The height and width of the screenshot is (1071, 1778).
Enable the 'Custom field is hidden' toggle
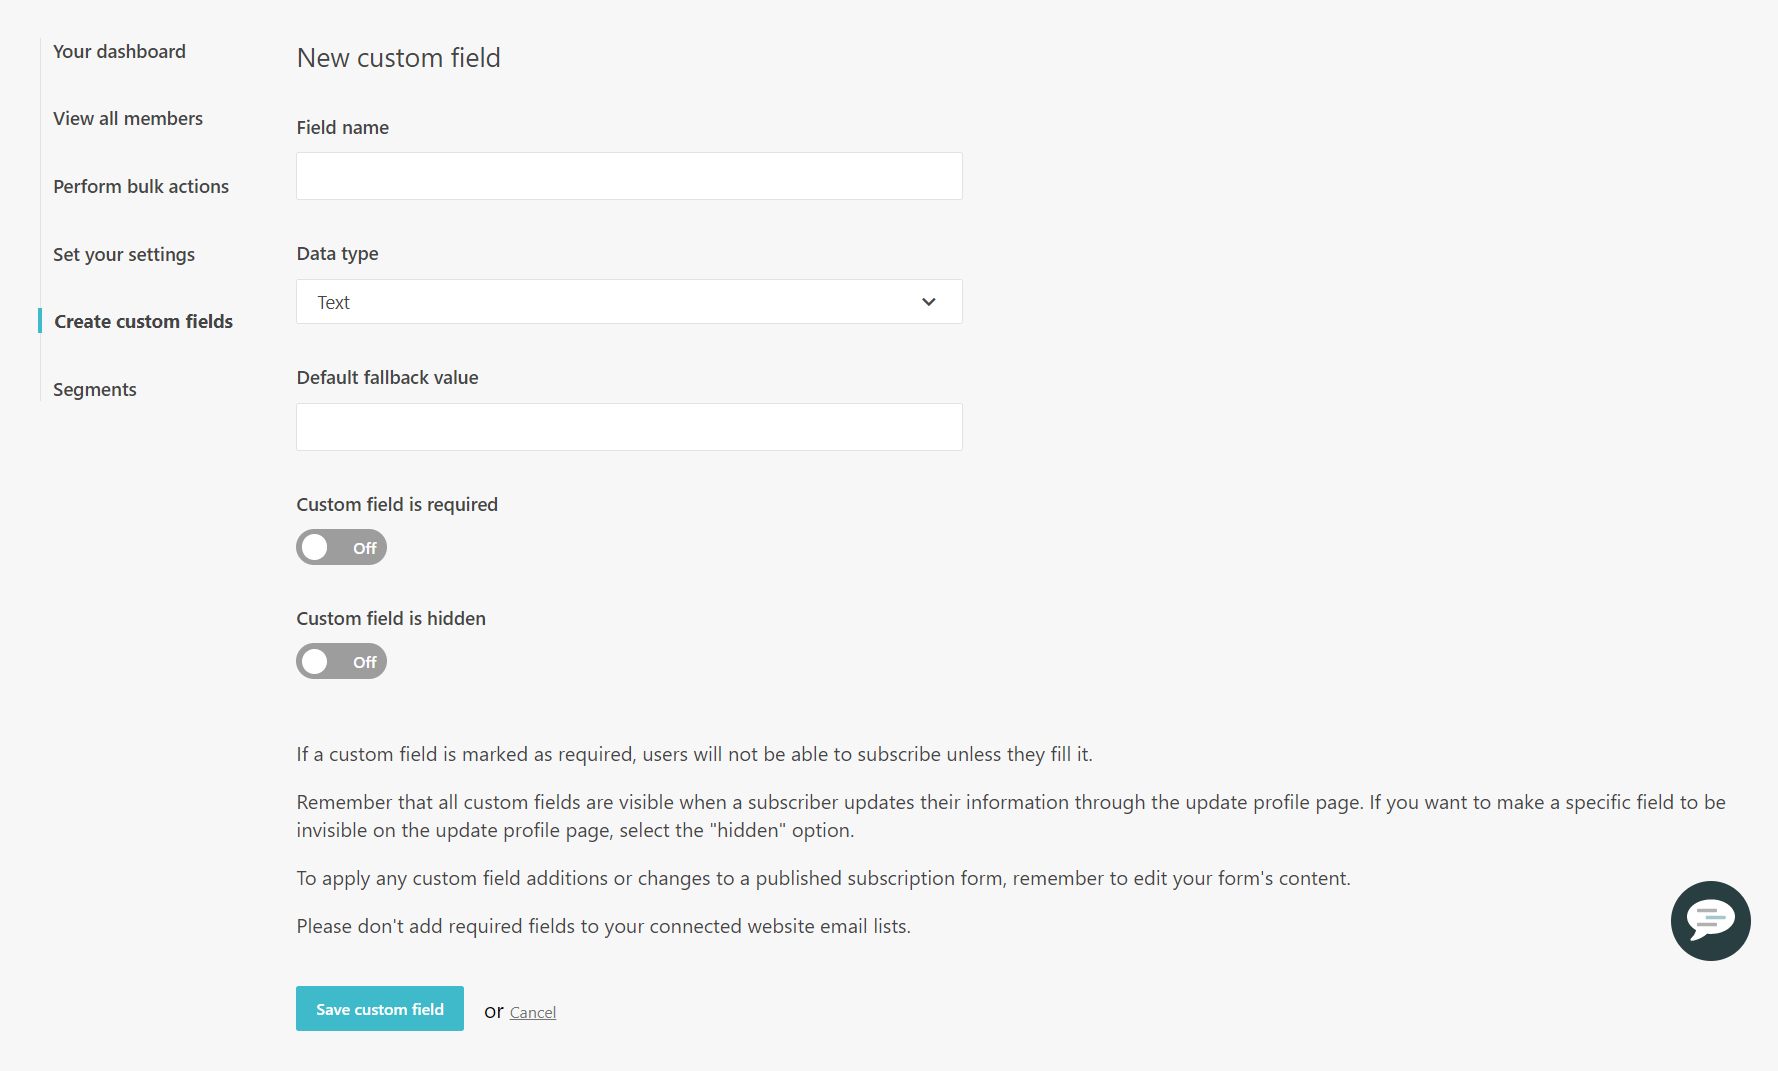click(341, 661)
